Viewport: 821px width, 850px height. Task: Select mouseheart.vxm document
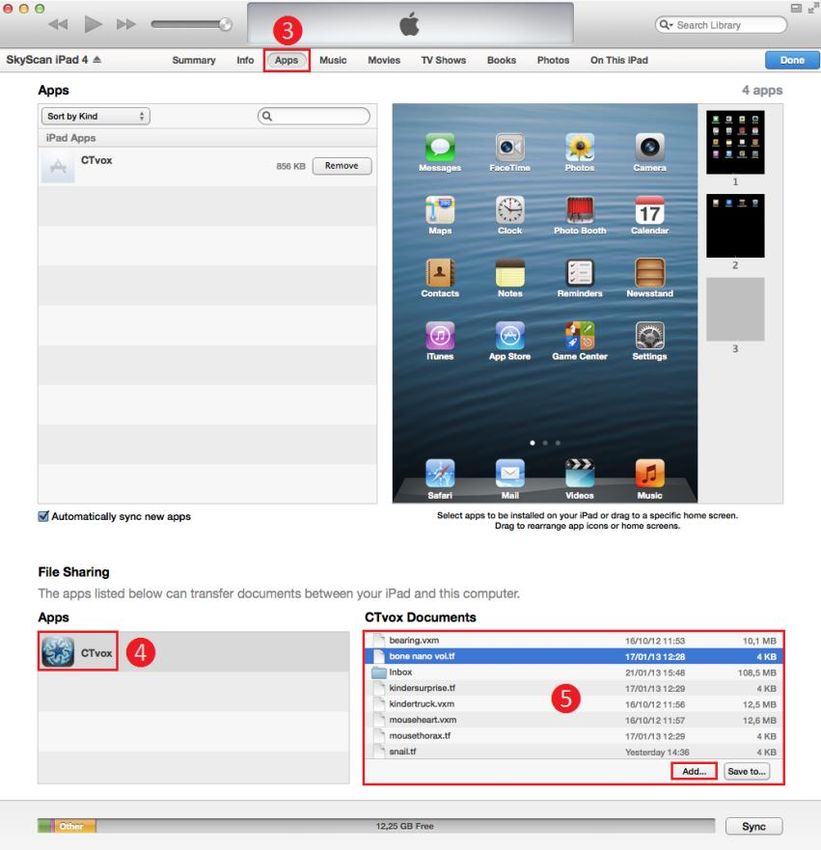574,720
